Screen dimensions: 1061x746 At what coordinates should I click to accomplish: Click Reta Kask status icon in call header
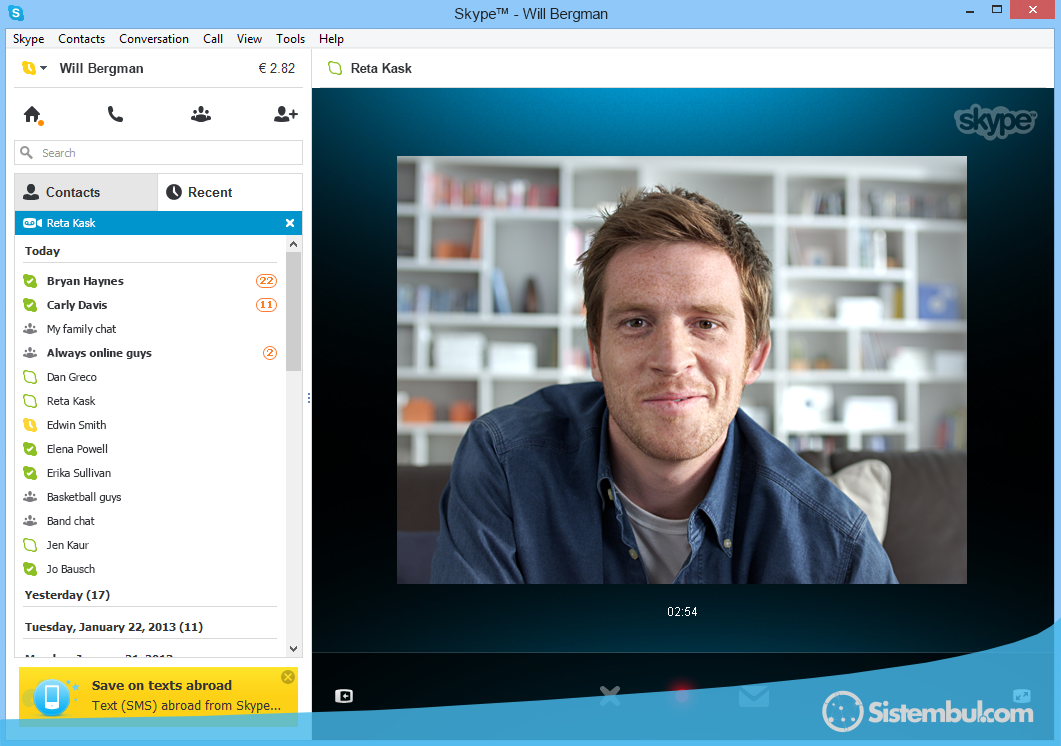tap(335, 68)
